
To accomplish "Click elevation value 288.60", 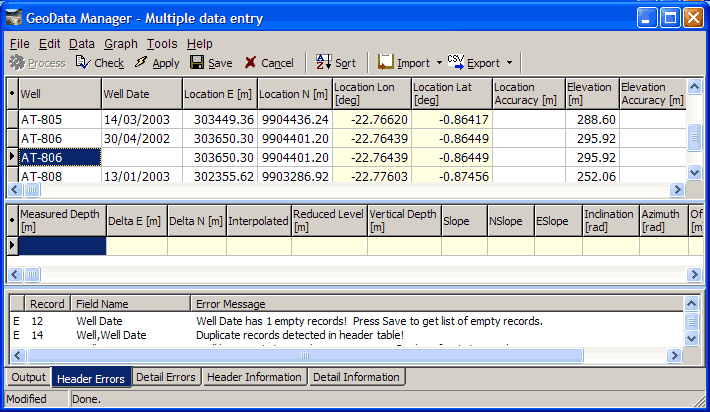I will coord(592,120).
